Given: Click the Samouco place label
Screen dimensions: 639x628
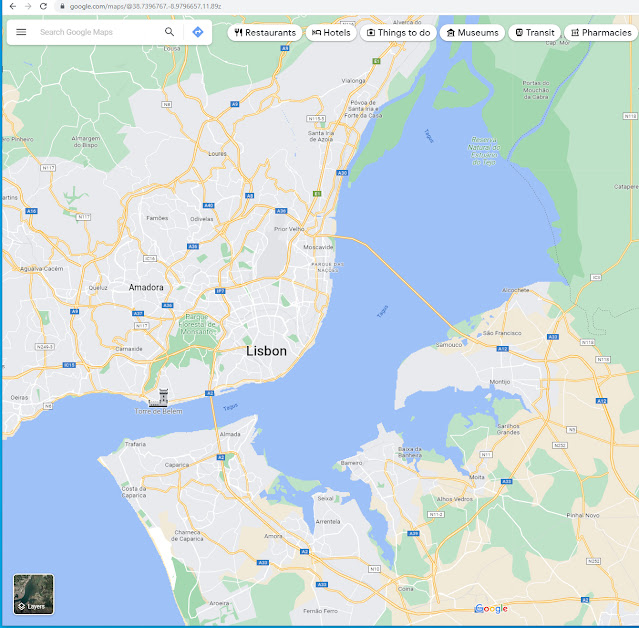Looking at the screenshot, I should [x=449, y=345].
